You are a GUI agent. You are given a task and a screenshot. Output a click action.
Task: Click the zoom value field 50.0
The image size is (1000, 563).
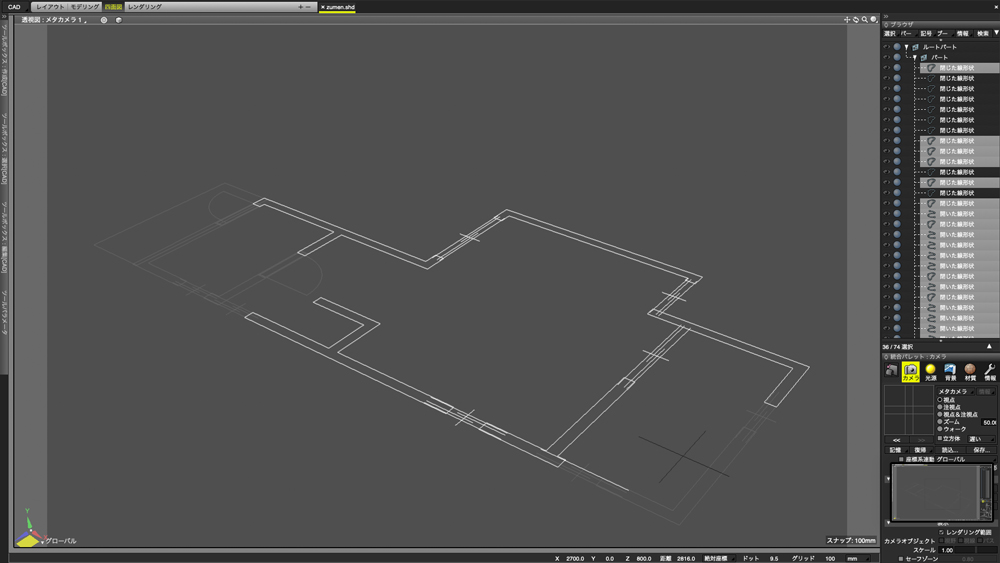[989, 422]
